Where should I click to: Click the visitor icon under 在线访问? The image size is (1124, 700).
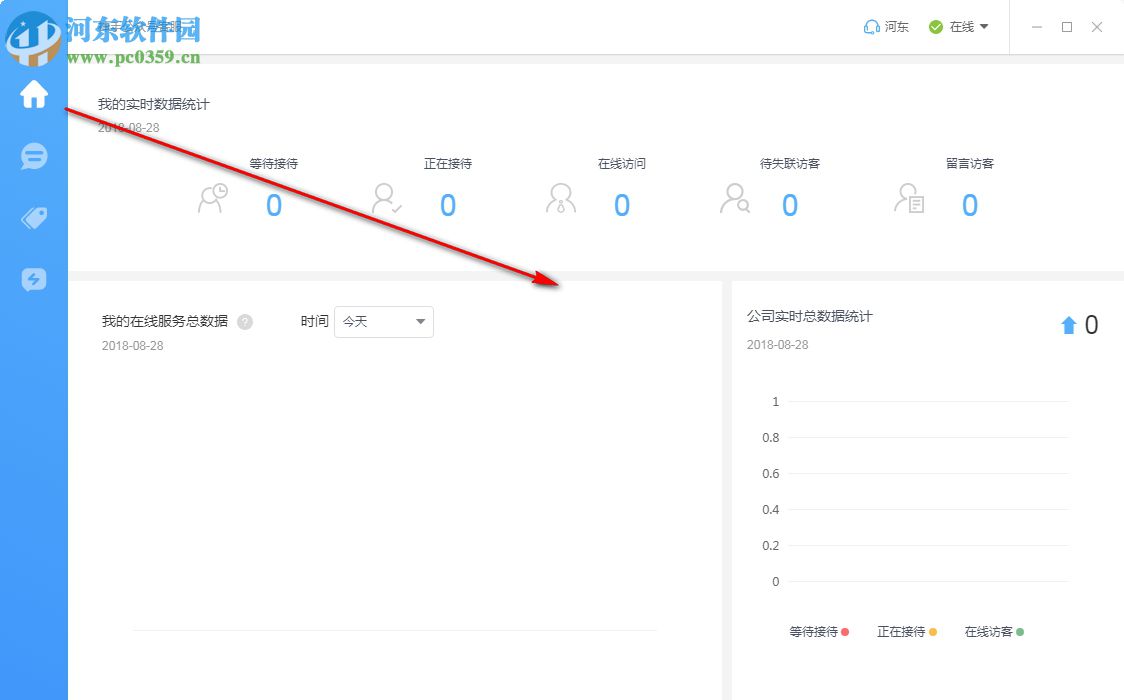coord(560,200)
